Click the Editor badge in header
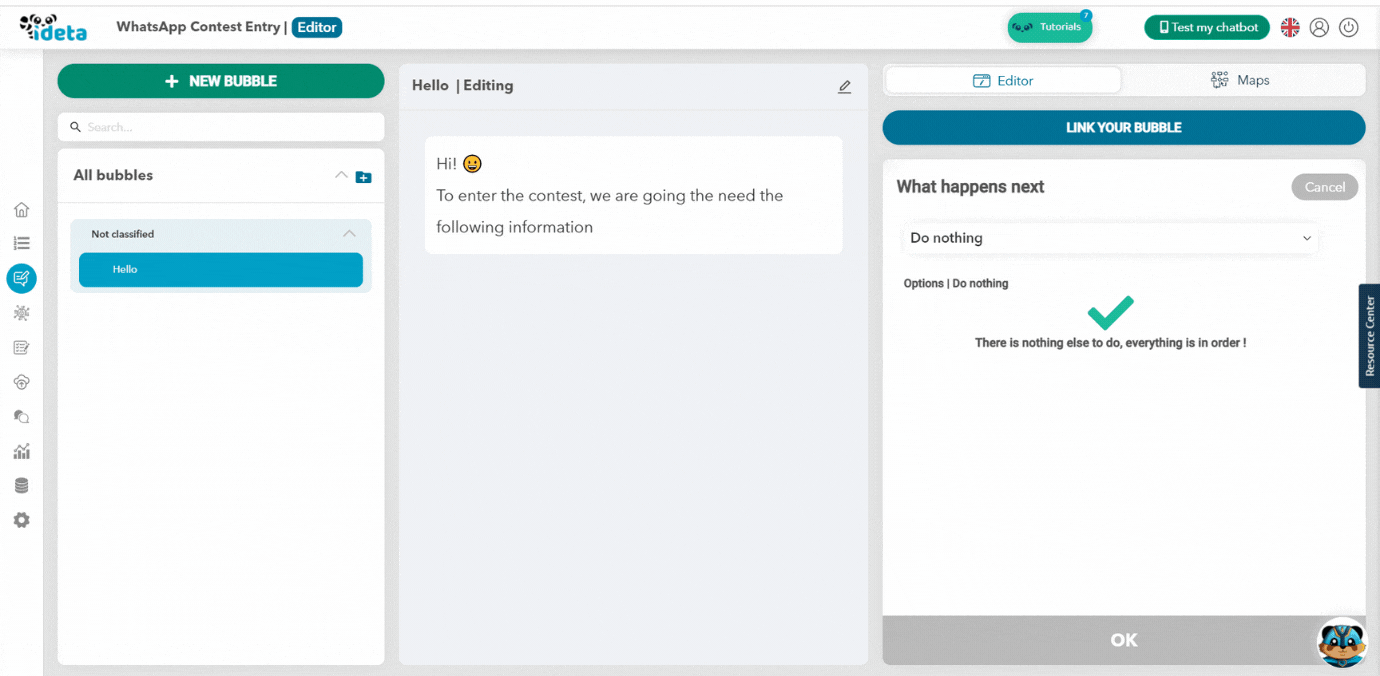 (x=317, y=27)
